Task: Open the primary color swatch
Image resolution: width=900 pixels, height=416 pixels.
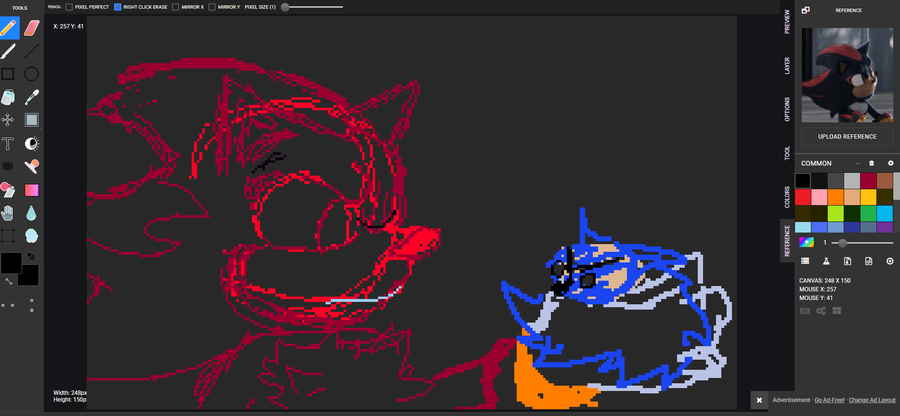Action: pyautogui.click(x=11, y=263)
